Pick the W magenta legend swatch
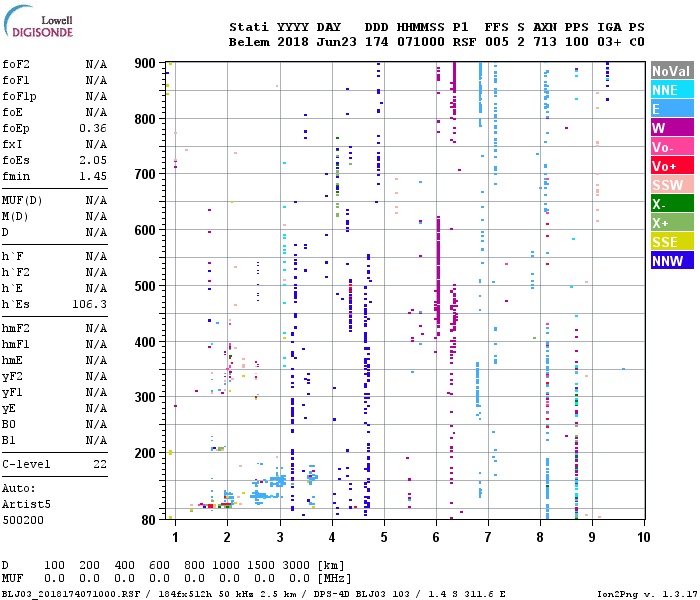Image resolution: width=700 pixels, height=600 pixels. (672, 127)
